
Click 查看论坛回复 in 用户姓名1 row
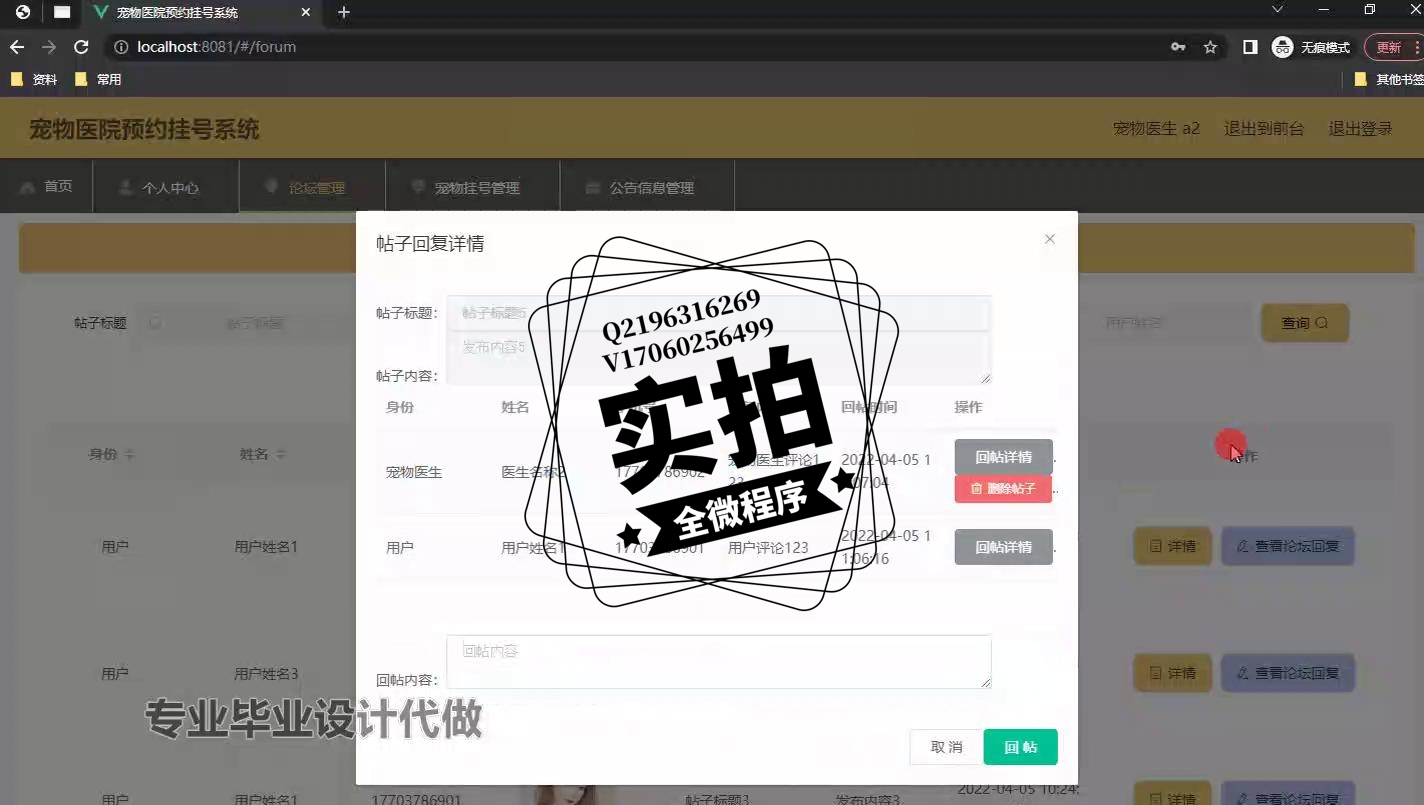[x=1287, y=546]
